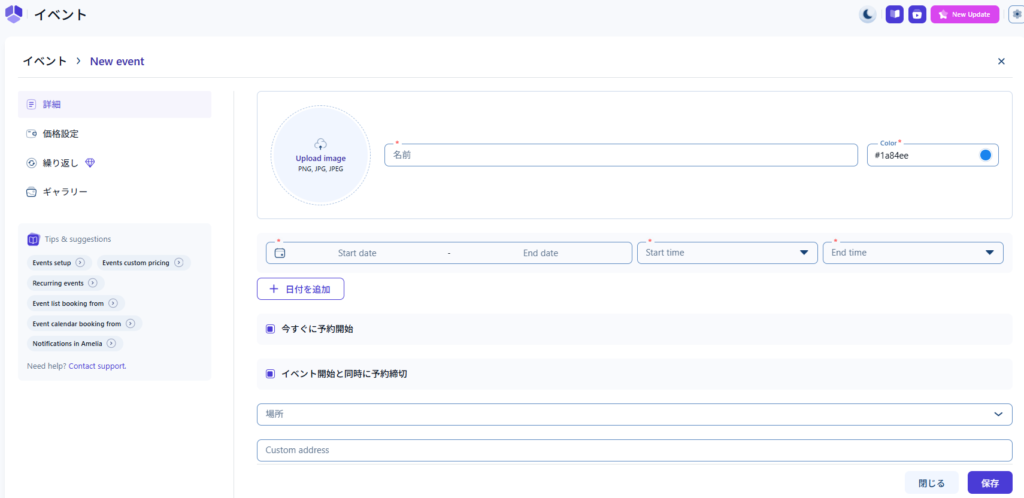Toggle the イベント開始と同時に予約締切 checkbox
Image resolution: width=1024 pixels, height=498 pixels.
pos(270,374)
